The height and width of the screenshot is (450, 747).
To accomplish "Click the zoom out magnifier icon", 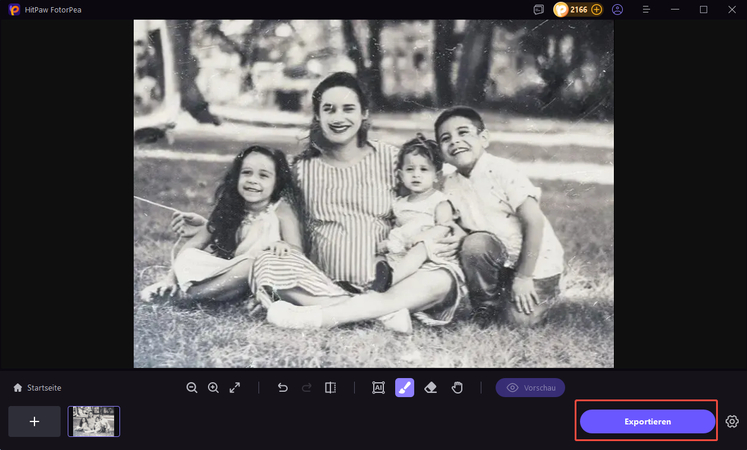I will click(192, 388).
